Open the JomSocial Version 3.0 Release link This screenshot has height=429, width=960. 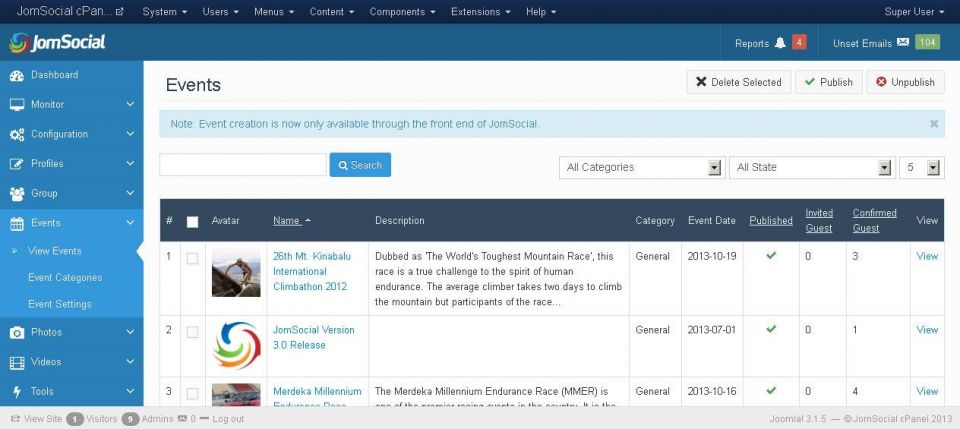(313, 337)
